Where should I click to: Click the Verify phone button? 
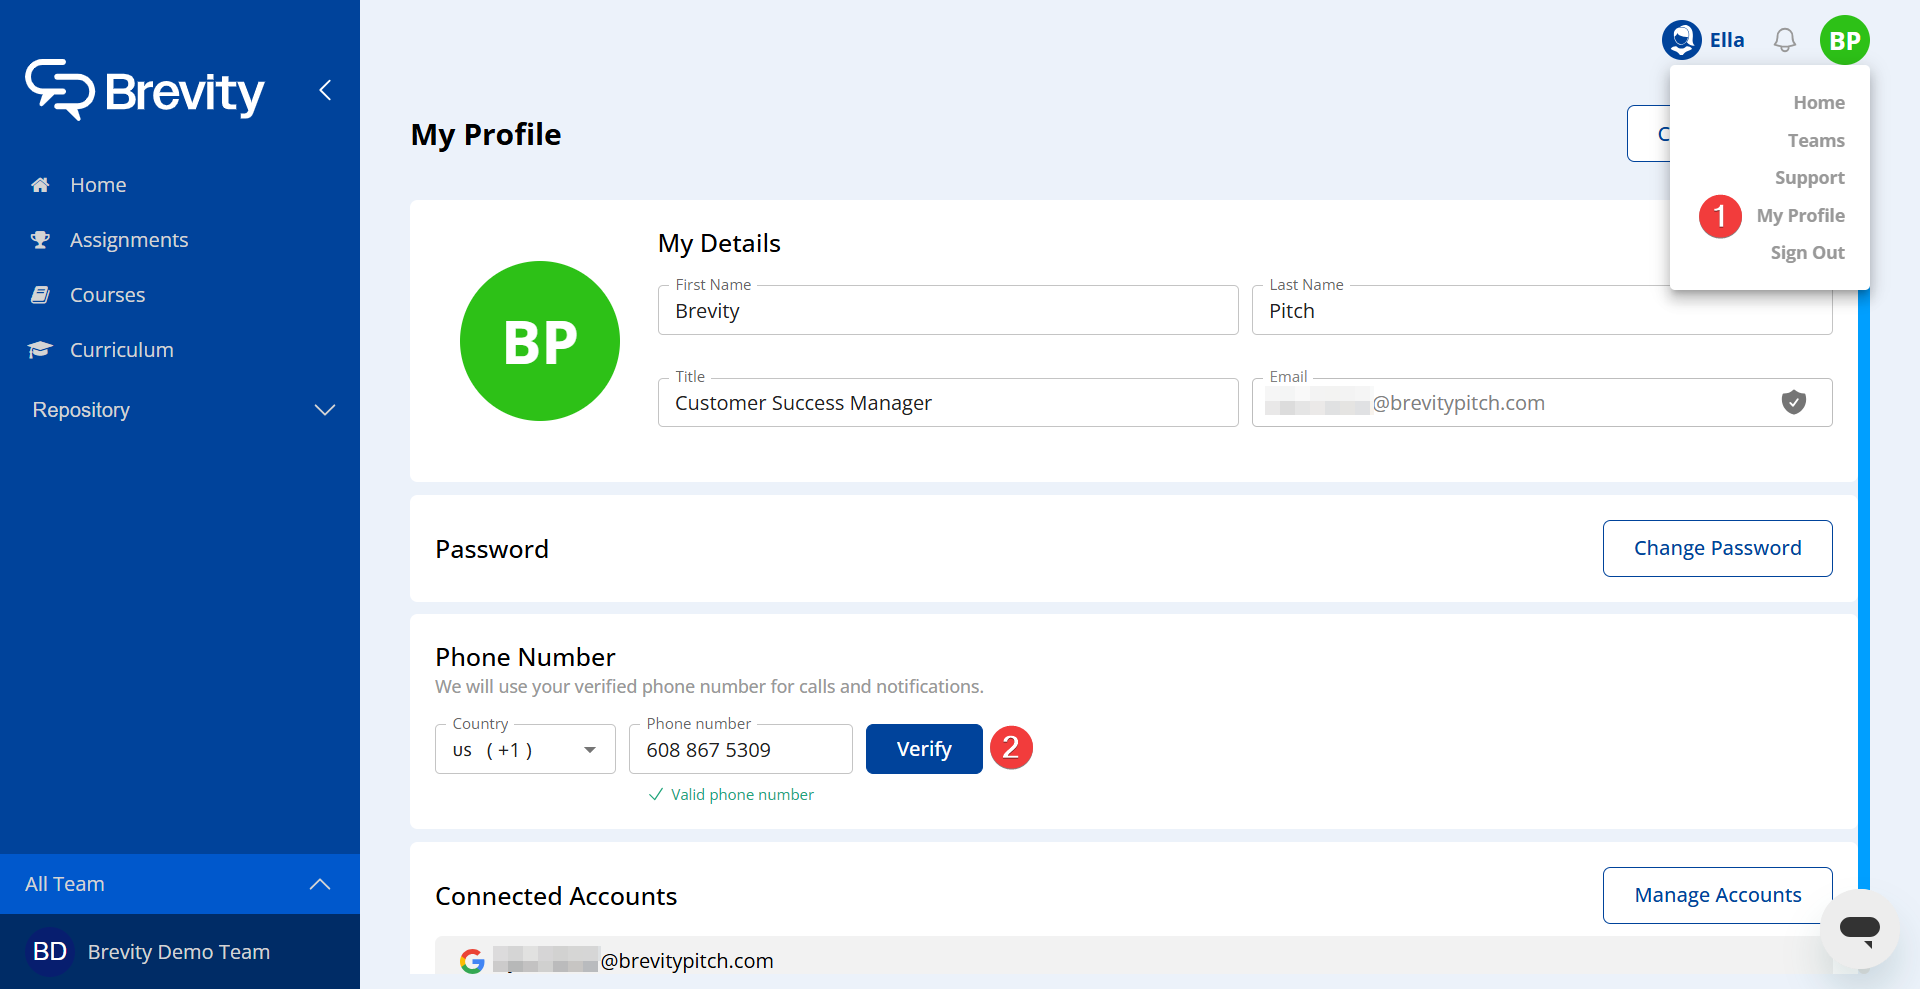click(924, 749)
